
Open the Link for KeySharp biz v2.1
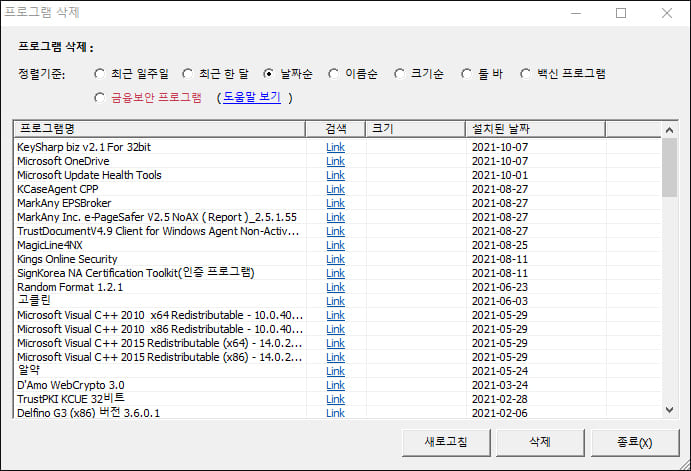click(x=335, y=147)
